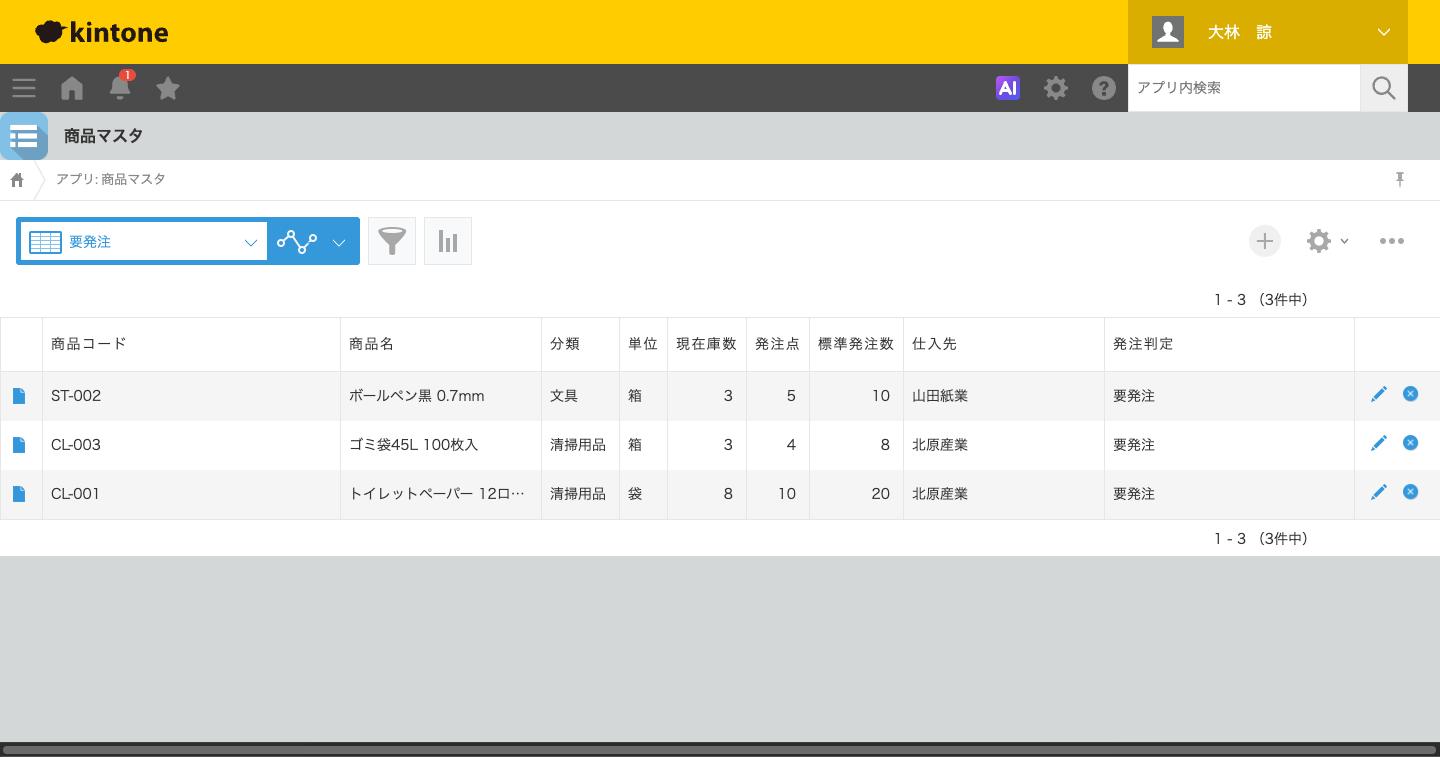This screenshot has height=757, width=1440.
Task: Click 山田紙業 supplier cell
Action: pos(1004,396)
